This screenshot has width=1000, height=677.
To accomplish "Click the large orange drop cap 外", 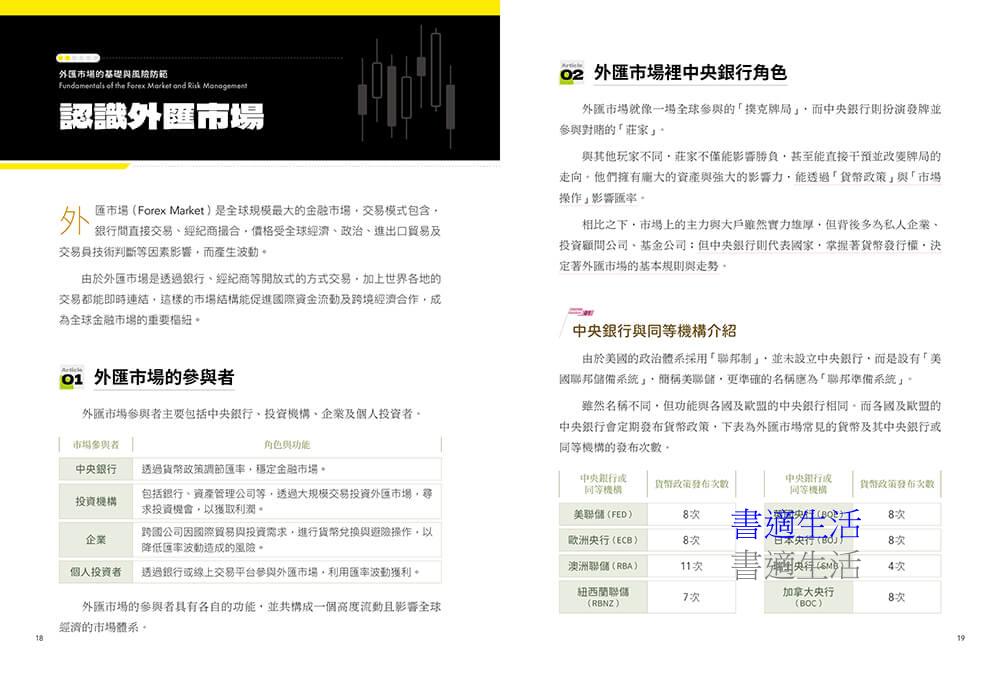I will coord(74,221).
